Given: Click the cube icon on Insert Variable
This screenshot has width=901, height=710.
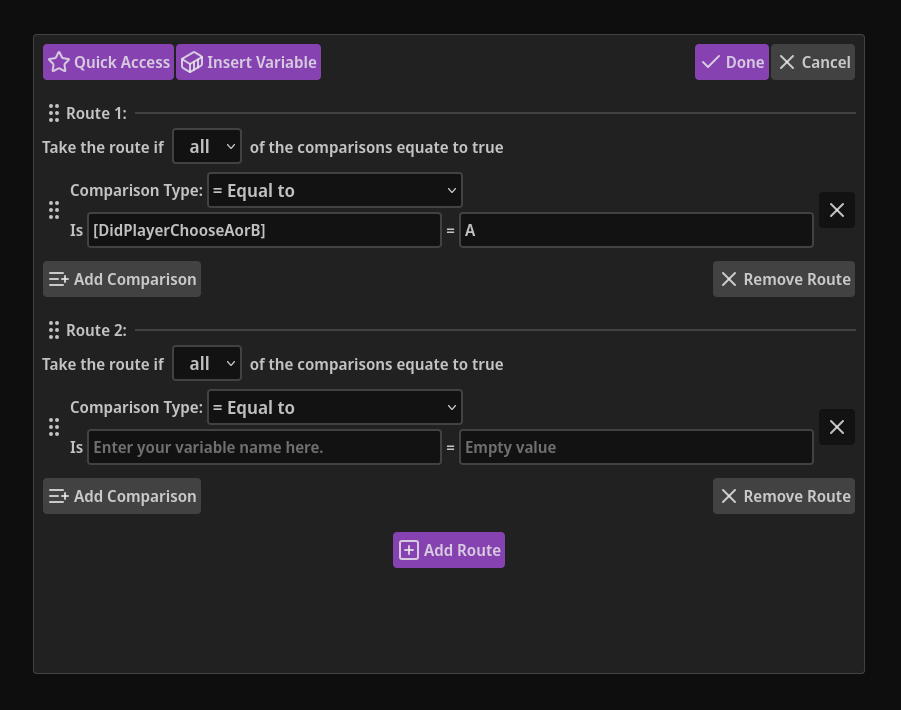Looking at the screenshot, I should [190, 61].
